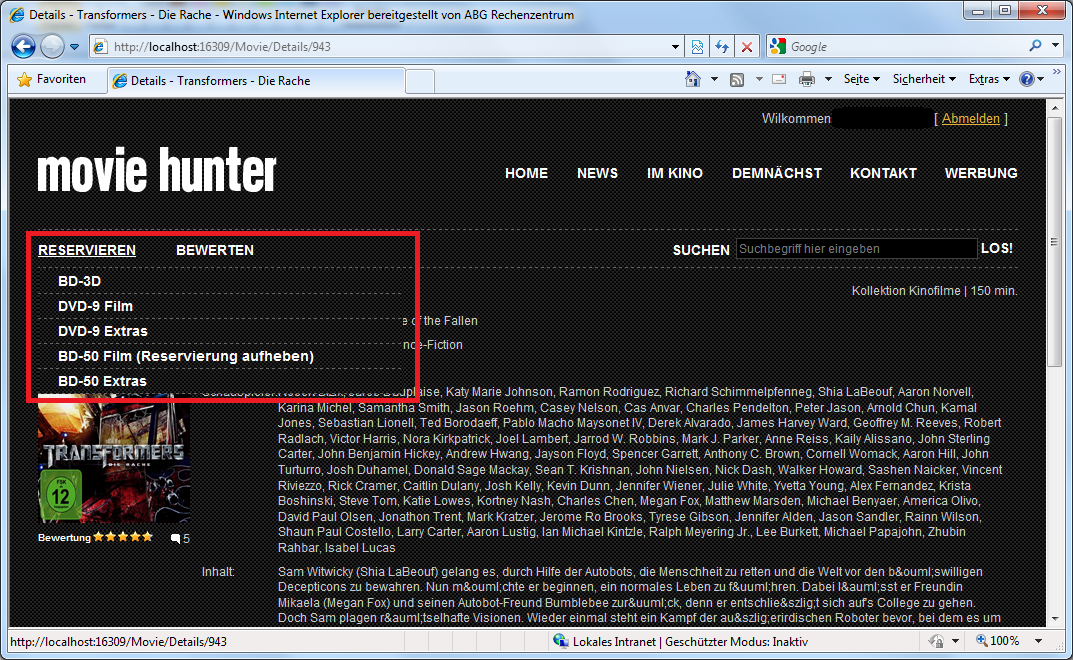Click the browser Back arrow button
This screenshot has width=1073, height=660.
[x=24, y=47]
